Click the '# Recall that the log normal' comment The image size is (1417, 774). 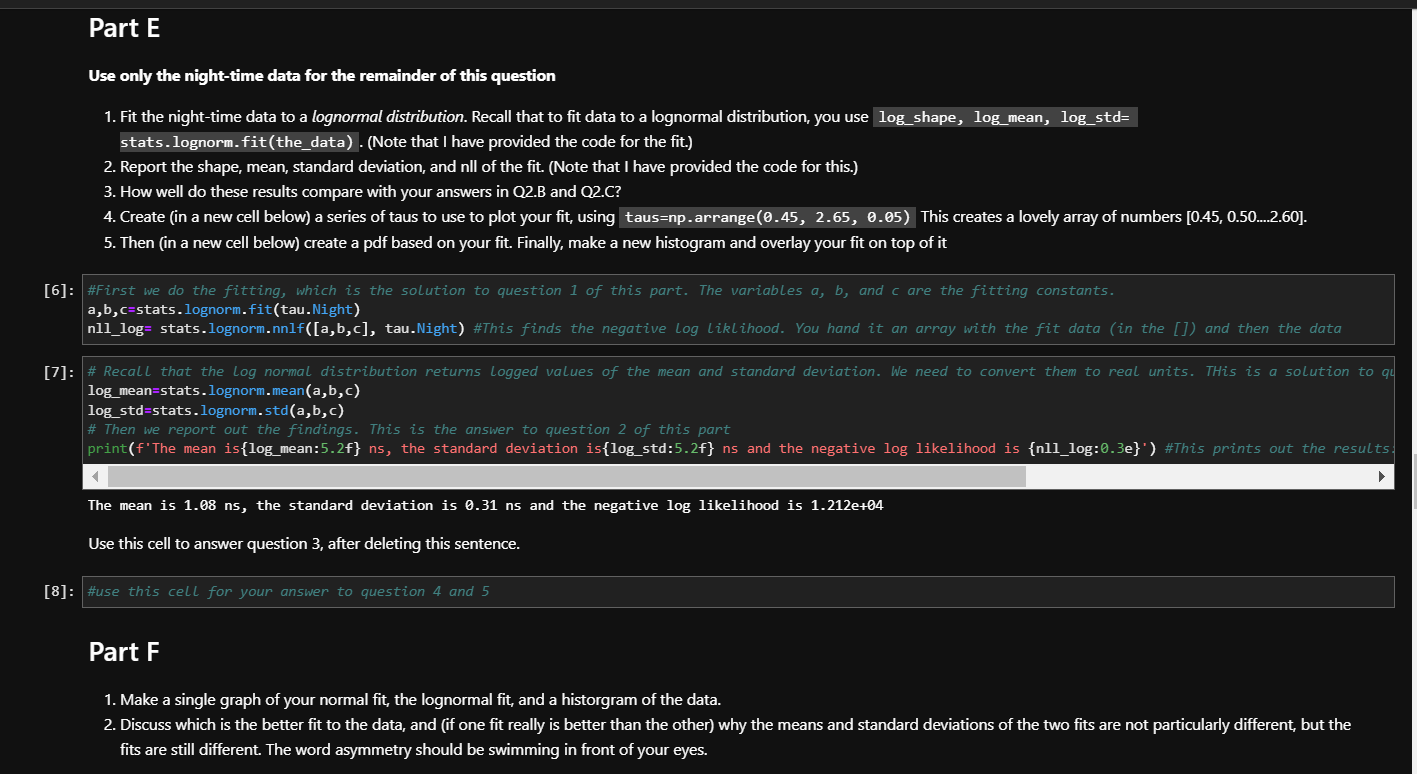tap(741, 372)
